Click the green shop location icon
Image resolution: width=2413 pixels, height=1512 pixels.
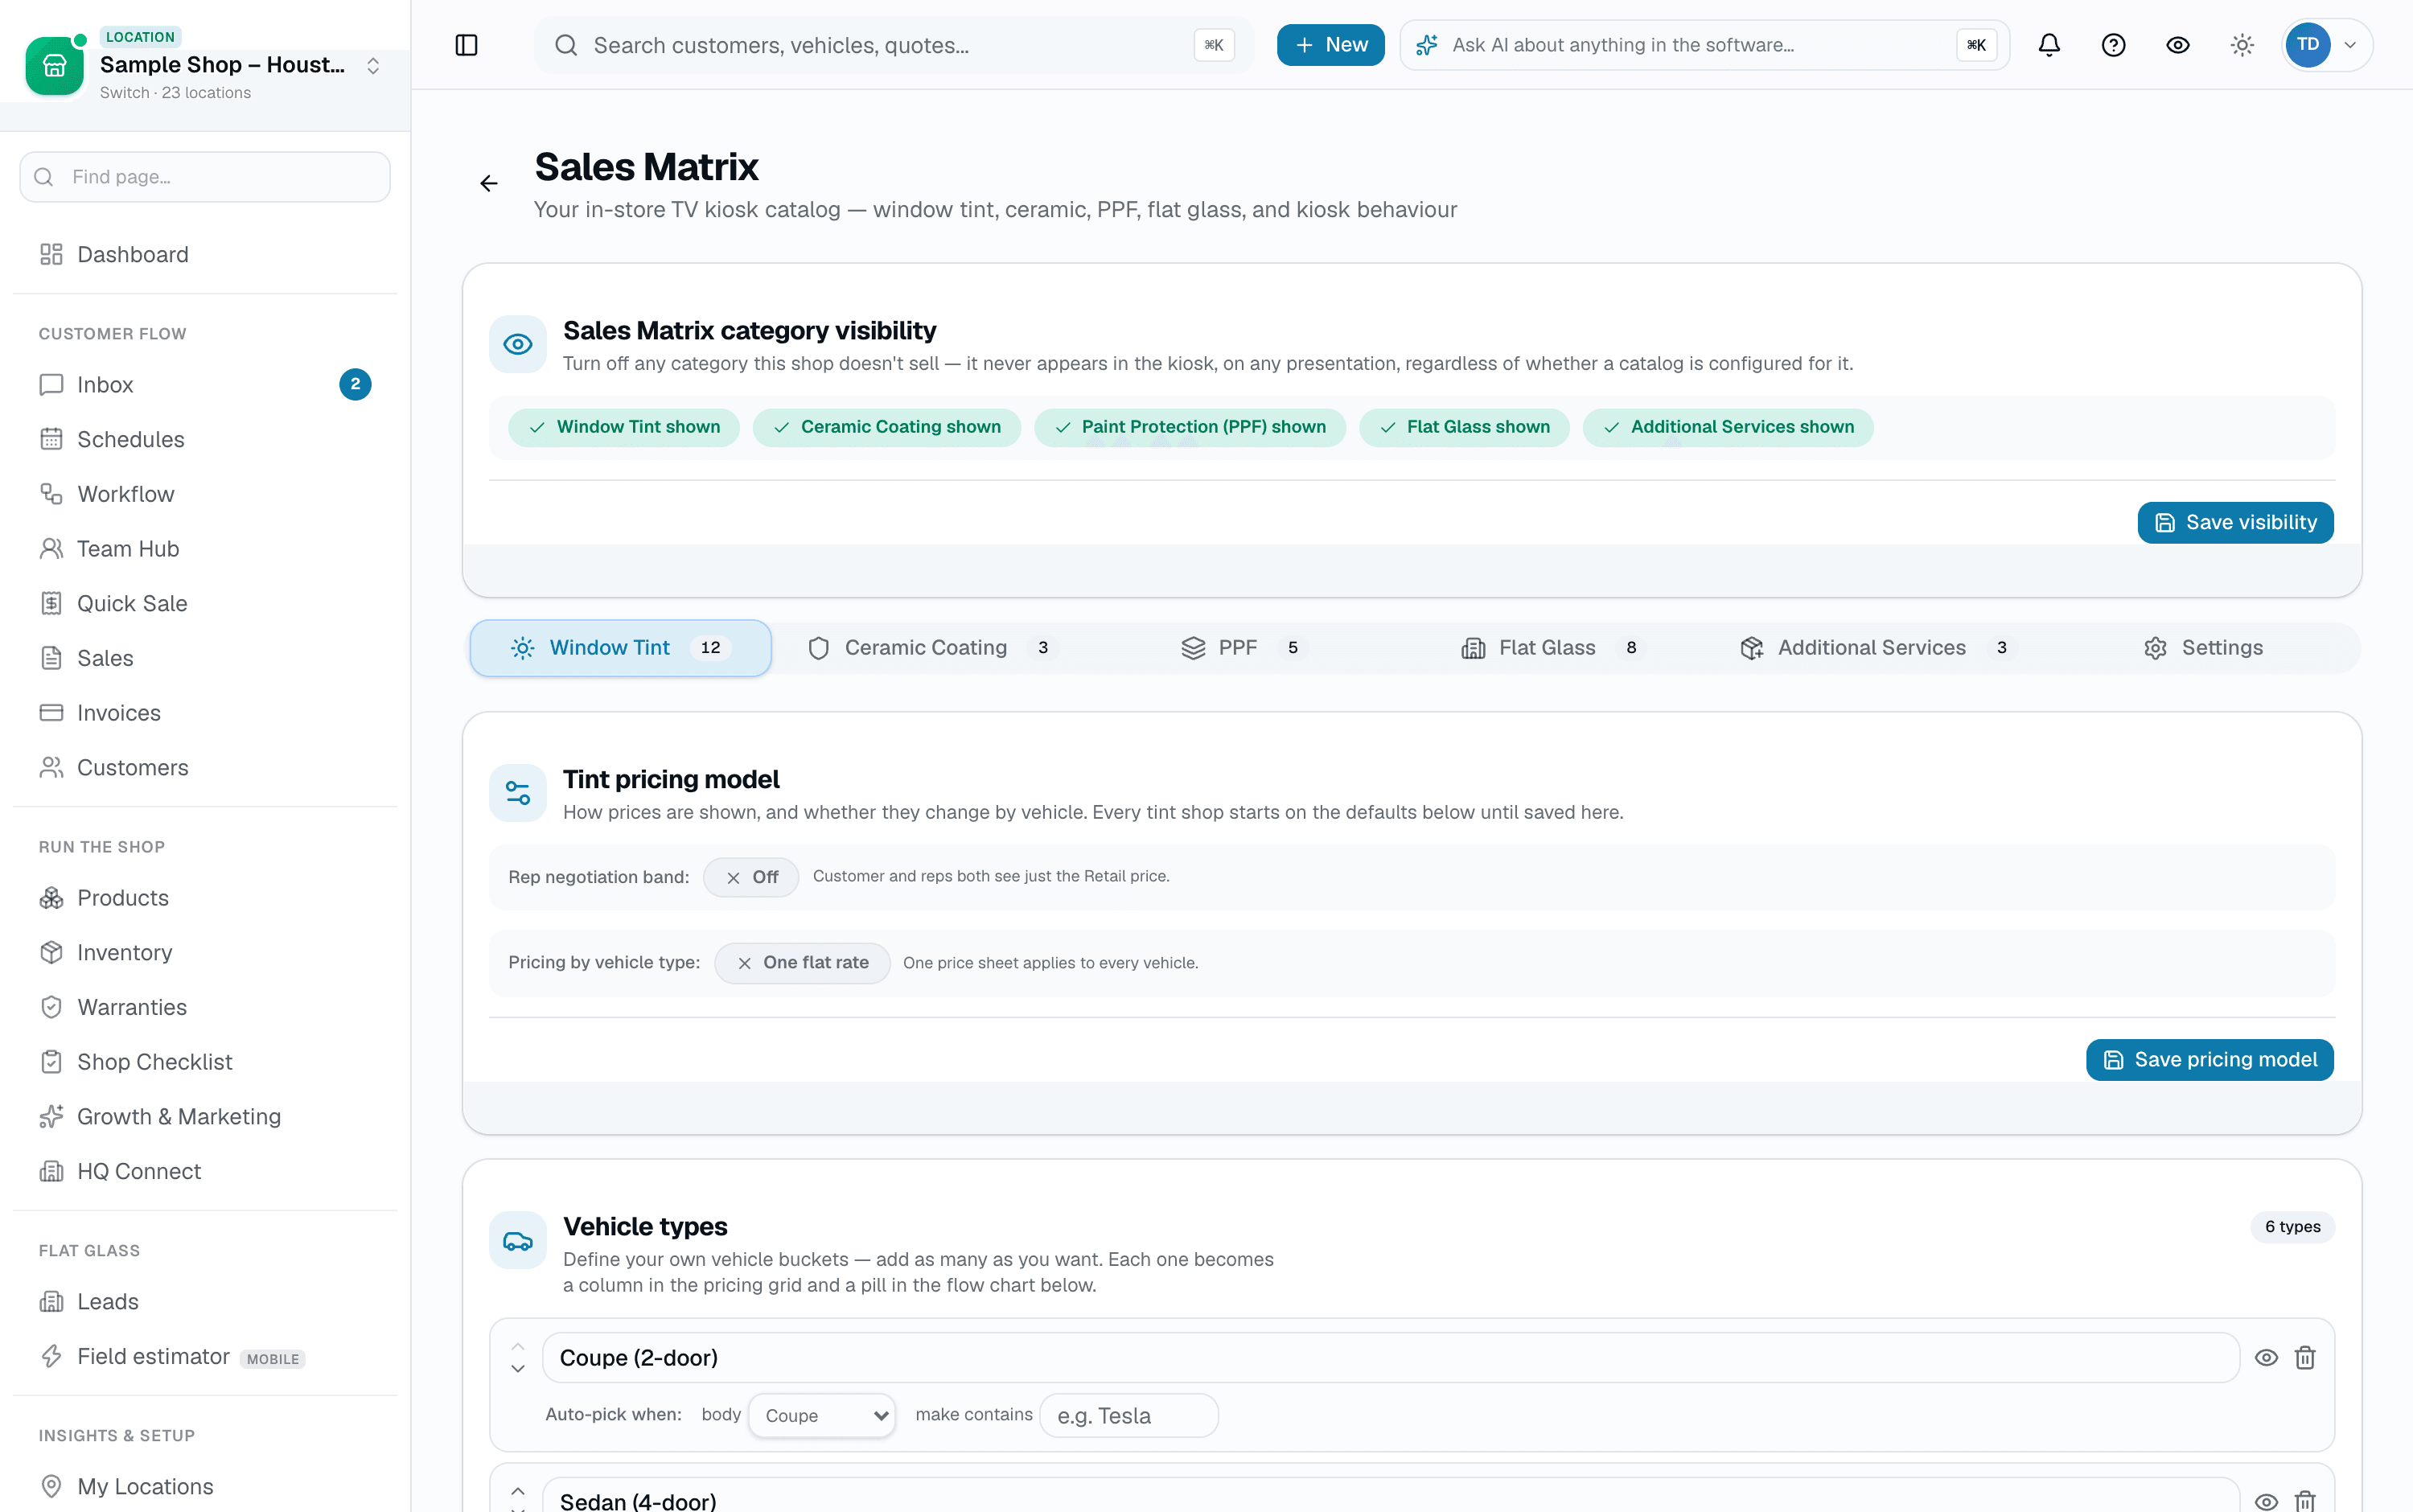[54, 66]
